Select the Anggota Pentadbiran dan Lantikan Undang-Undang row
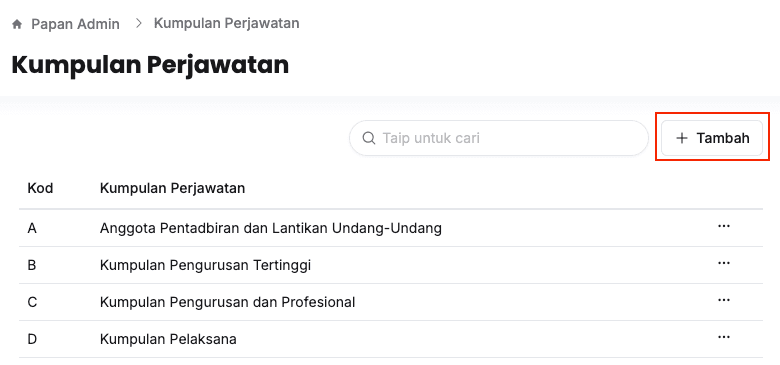The width and height of the screenshot is (780, 365). click(x=390, y=228)
